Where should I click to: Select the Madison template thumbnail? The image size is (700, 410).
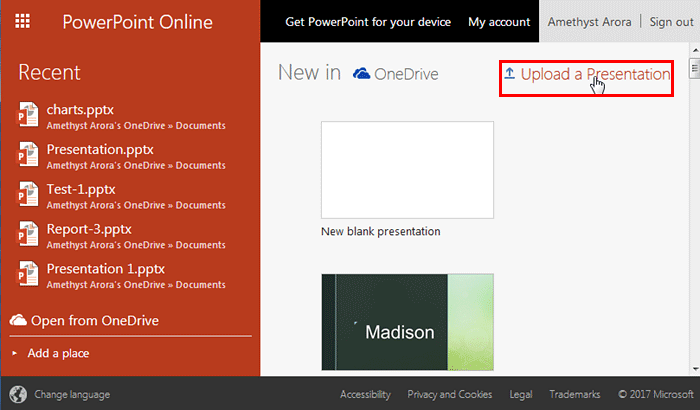(x=407, y=322)
